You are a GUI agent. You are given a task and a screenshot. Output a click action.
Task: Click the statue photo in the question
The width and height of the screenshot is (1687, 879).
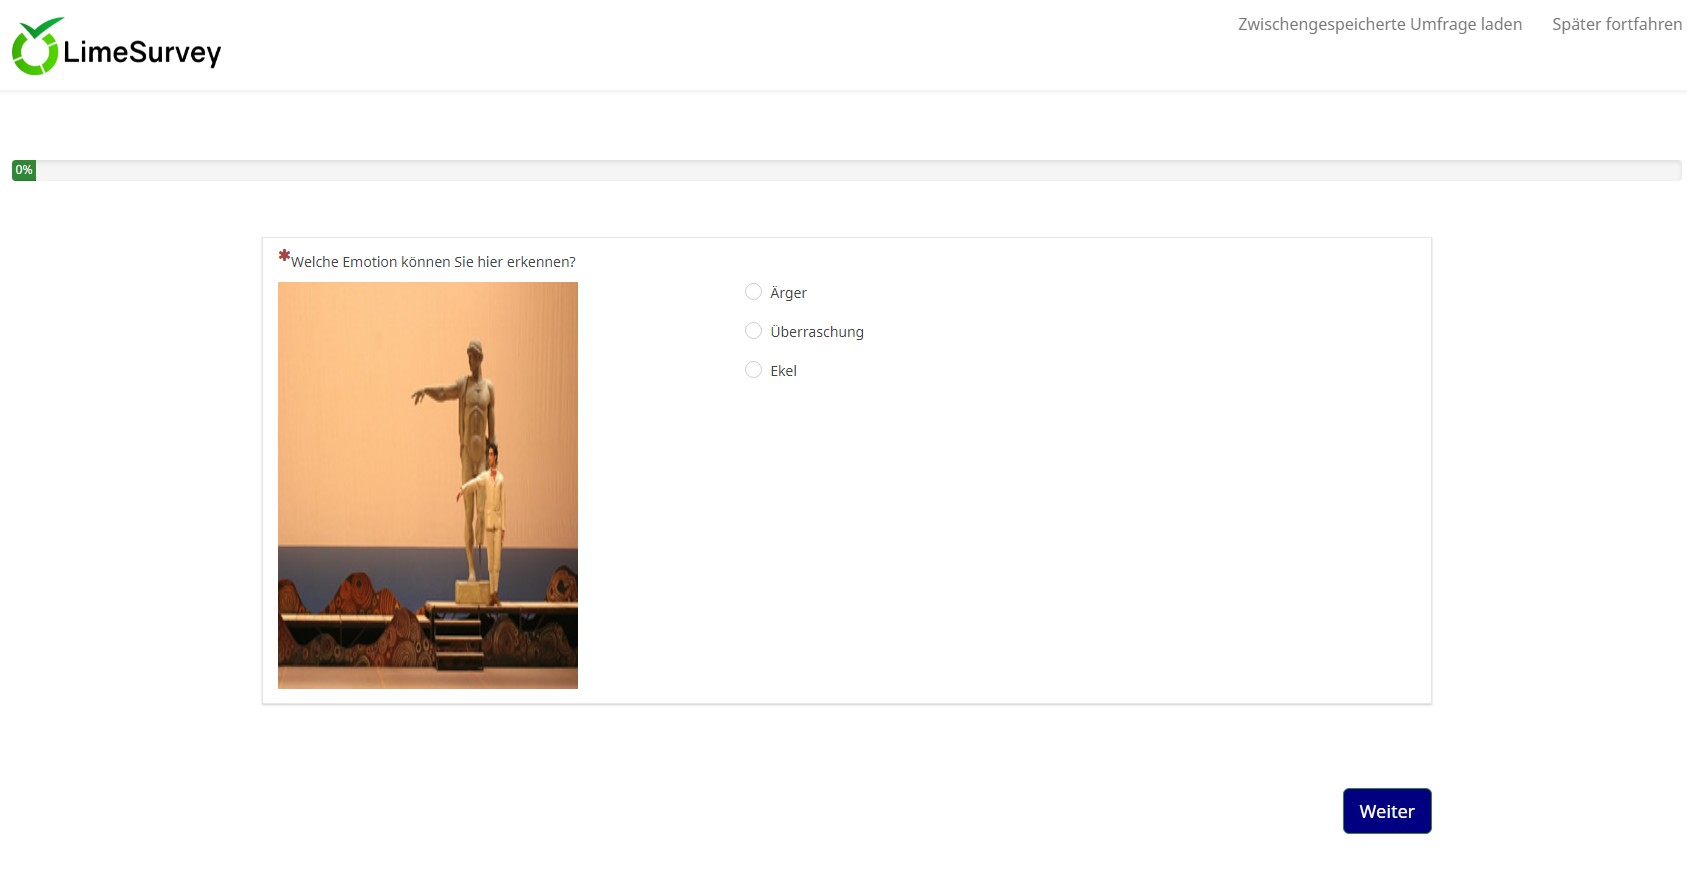(427, 485)
